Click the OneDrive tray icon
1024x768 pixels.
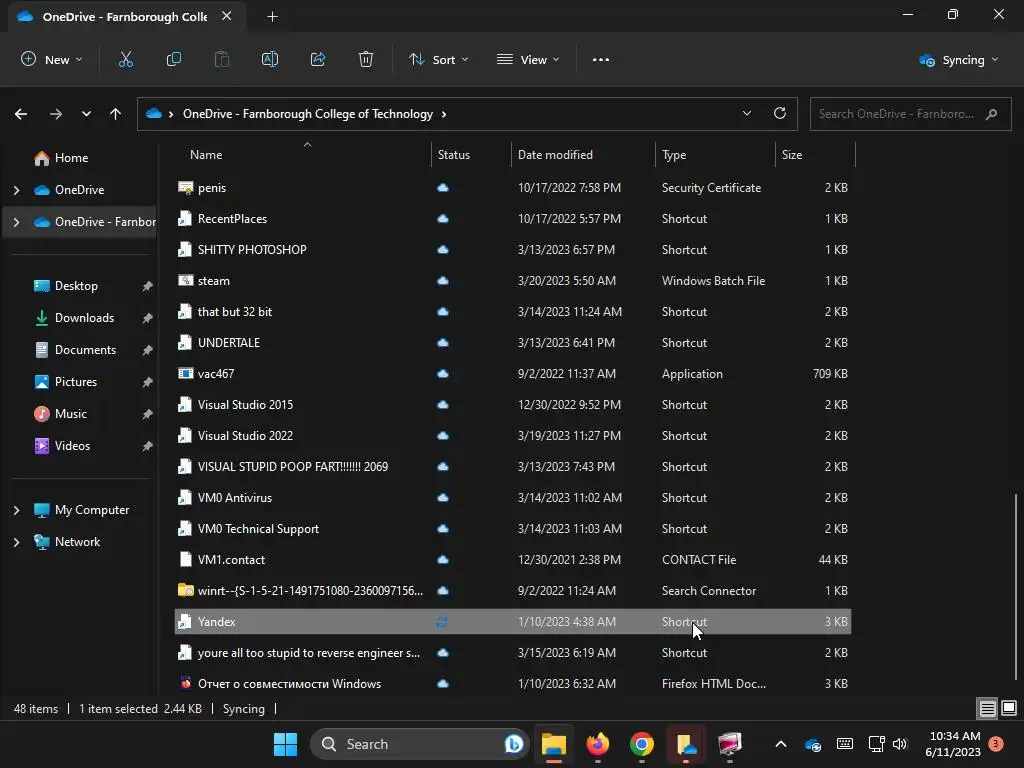click(x=813, y=744)
